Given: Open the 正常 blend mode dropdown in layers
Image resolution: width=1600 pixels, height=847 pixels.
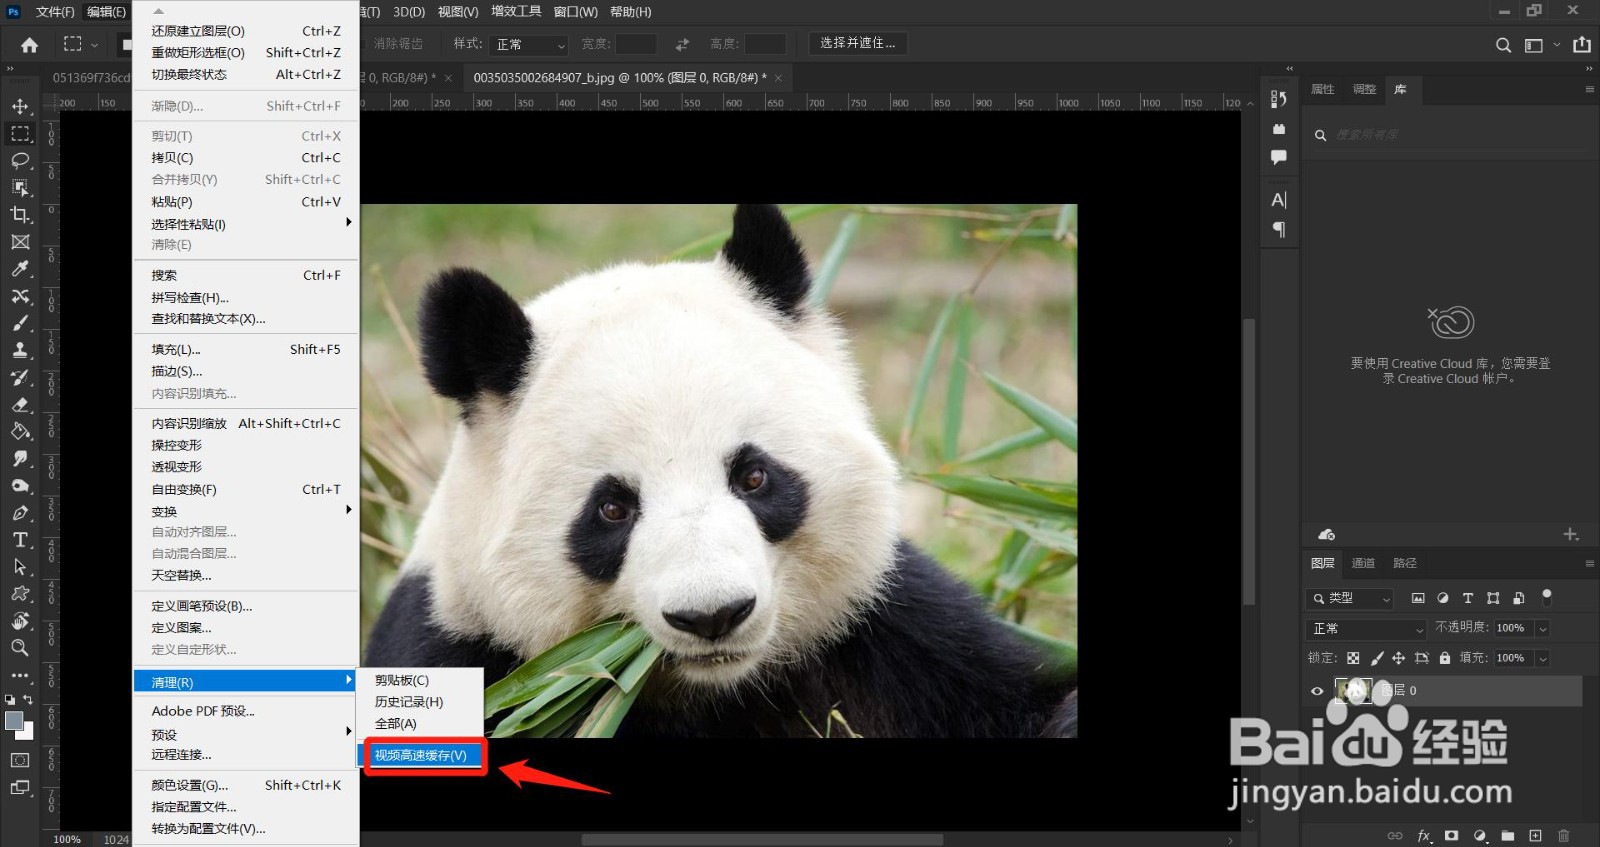Looking at the screenshot, I should click(x=1366, y=629).
